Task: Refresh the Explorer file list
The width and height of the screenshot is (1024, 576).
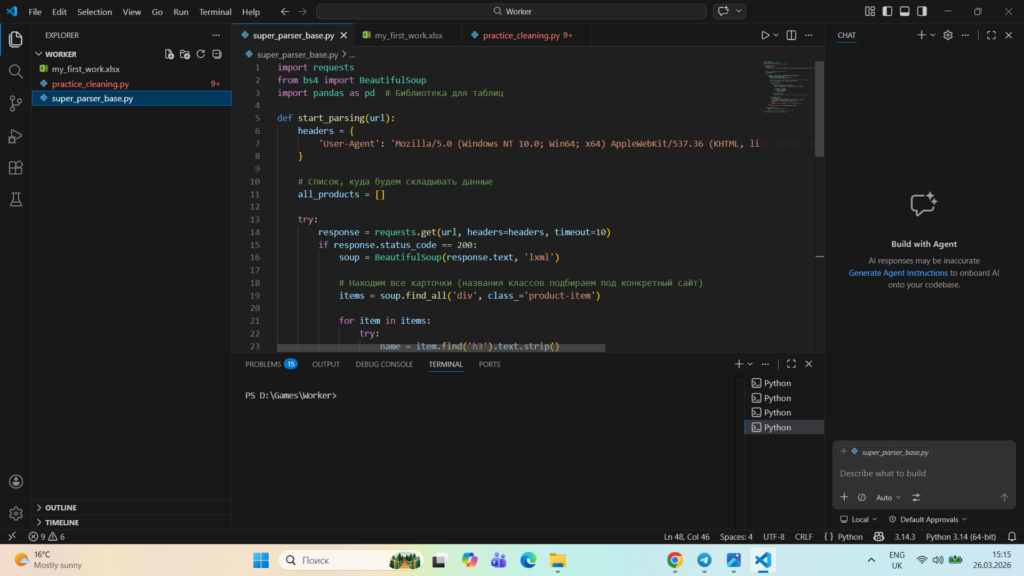Action: (x=200, y=54)
